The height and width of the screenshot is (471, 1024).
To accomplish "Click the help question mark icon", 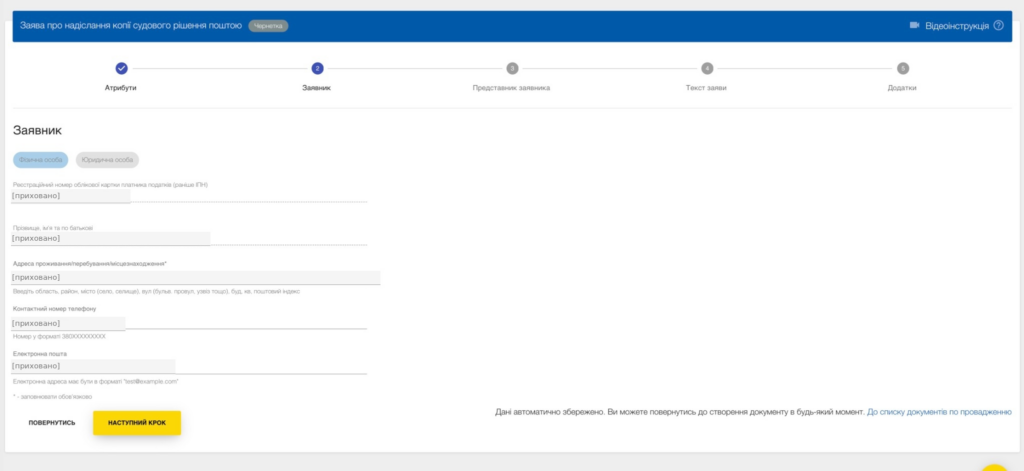I will coord(999,25).
